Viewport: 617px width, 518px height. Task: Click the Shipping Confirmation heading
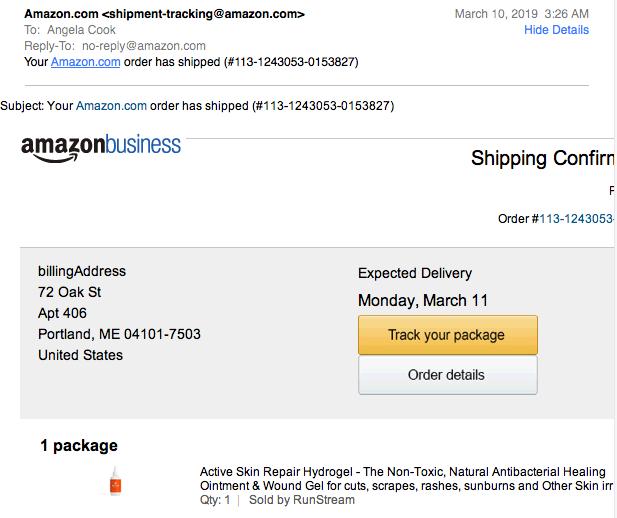(543, 158)
